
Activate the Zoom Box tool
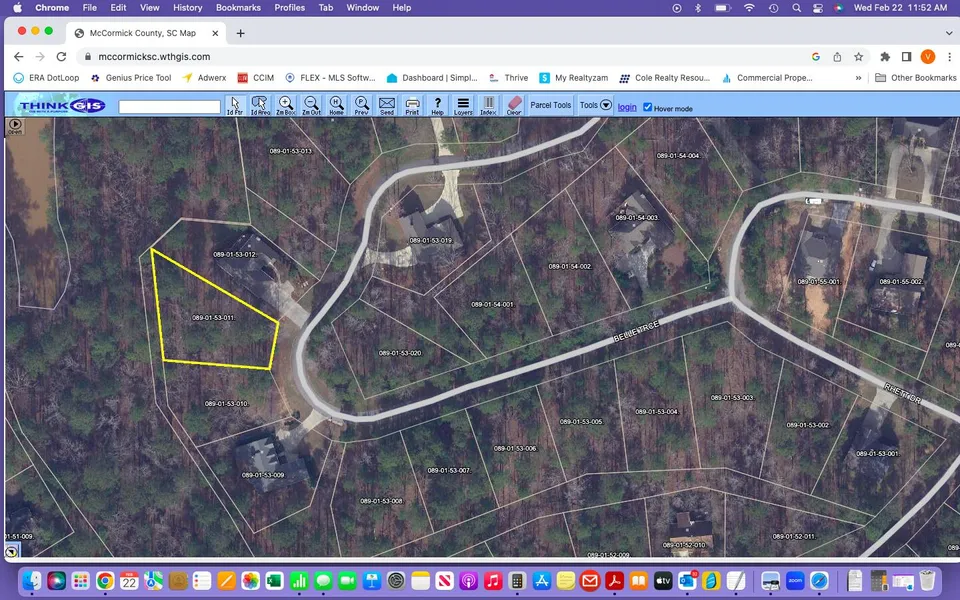tap(286, 105)
